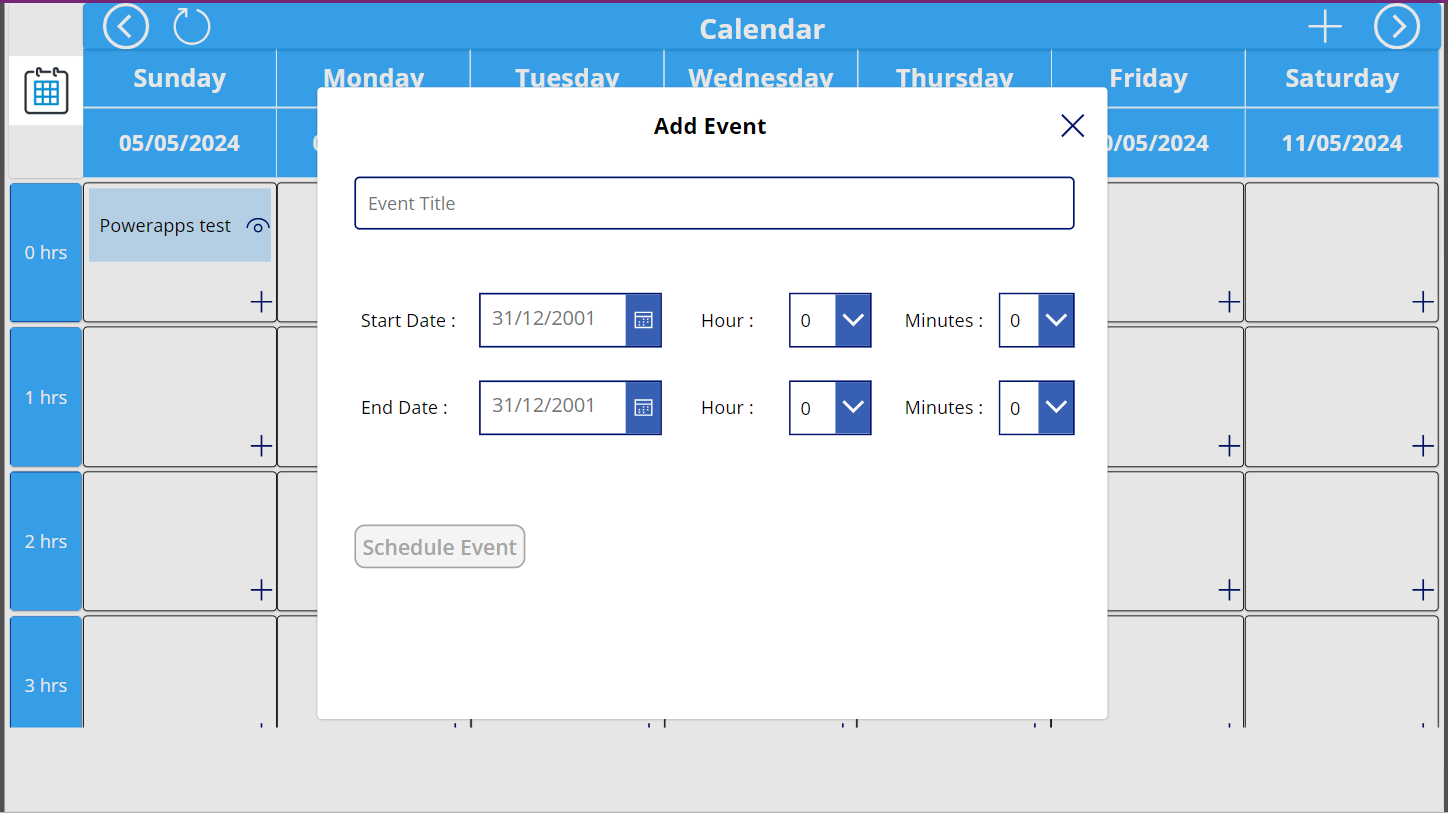Open the Start Date calendar picker icon
The image size is (1448, 813).
tap(643, 320)
